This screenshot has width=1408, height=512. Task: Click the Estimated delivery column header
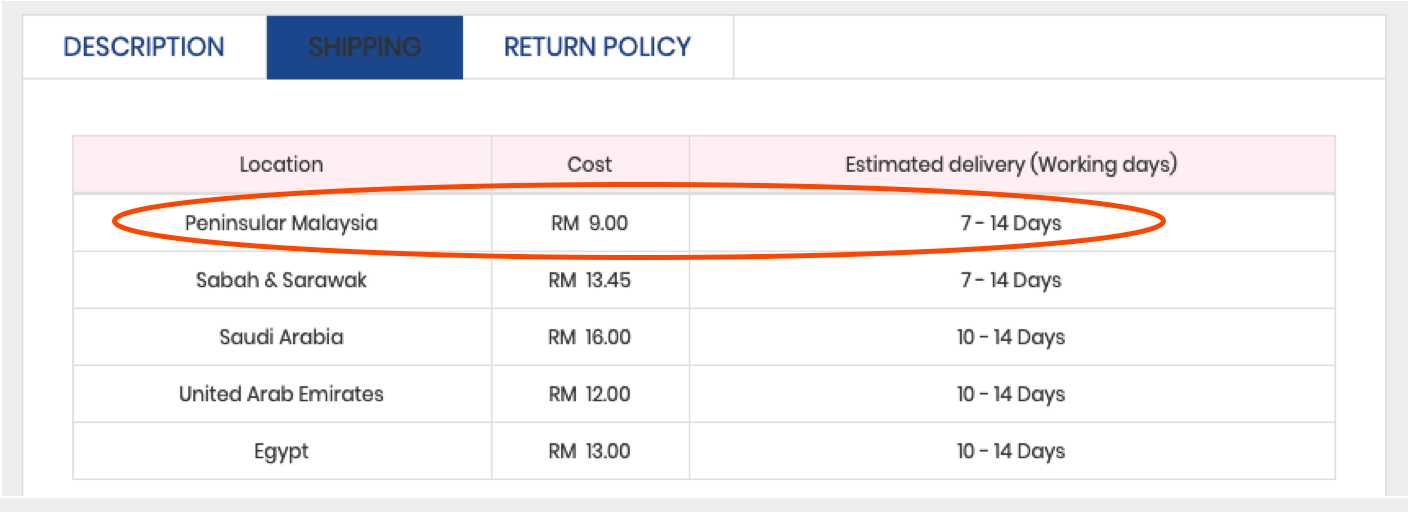point(1011,165)
